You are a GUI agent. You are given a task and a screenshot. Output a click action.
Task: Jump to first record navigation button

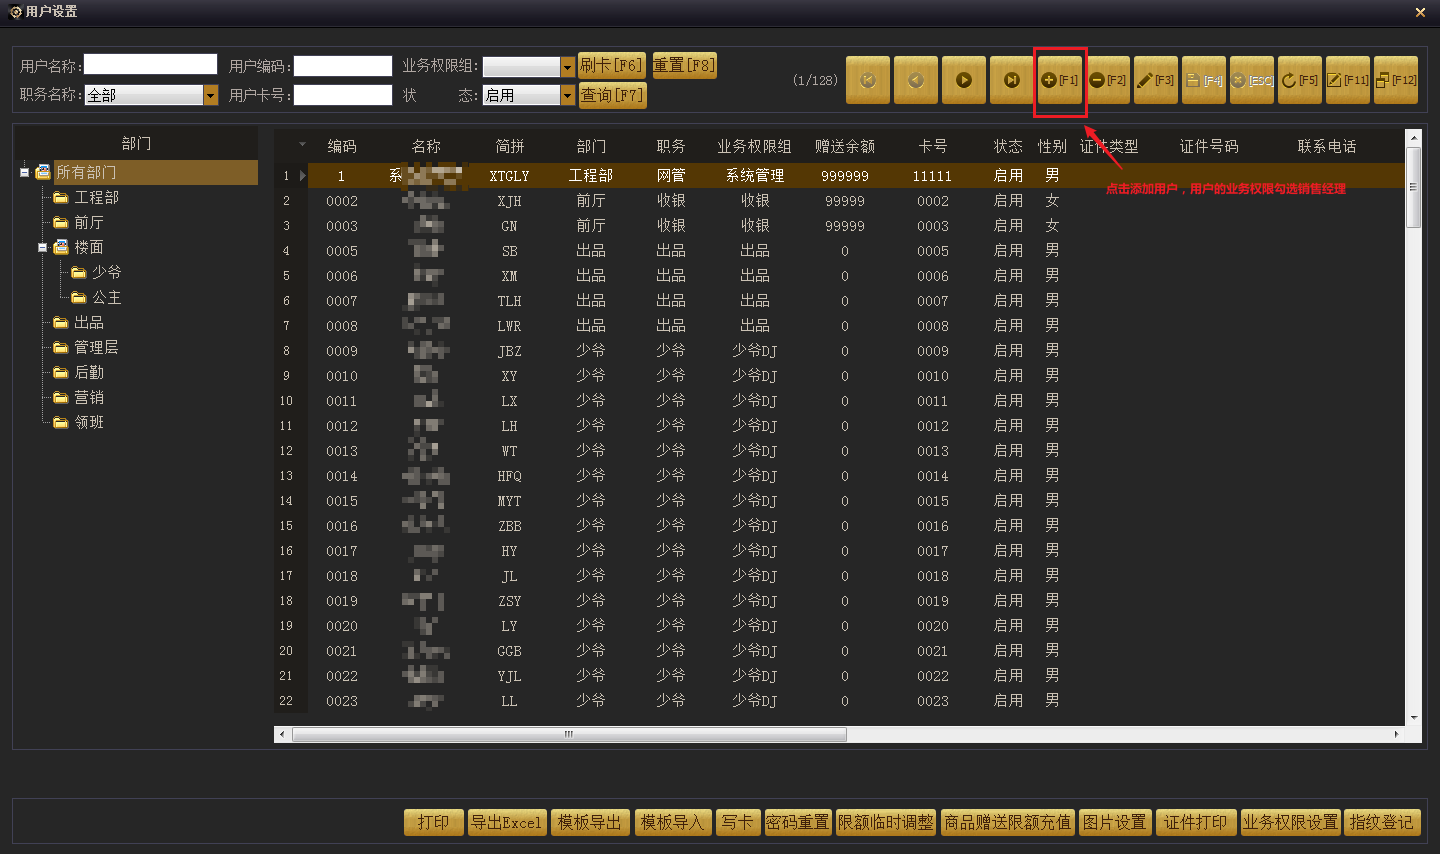868,80
